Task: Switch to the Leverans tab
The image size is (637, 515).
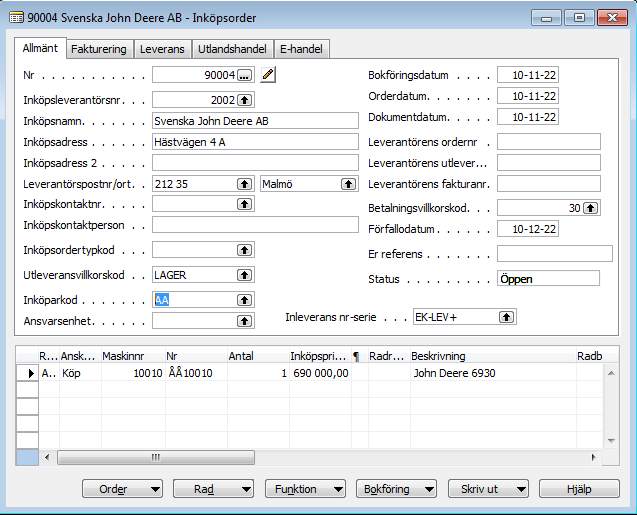Action: tap(162, 49)
